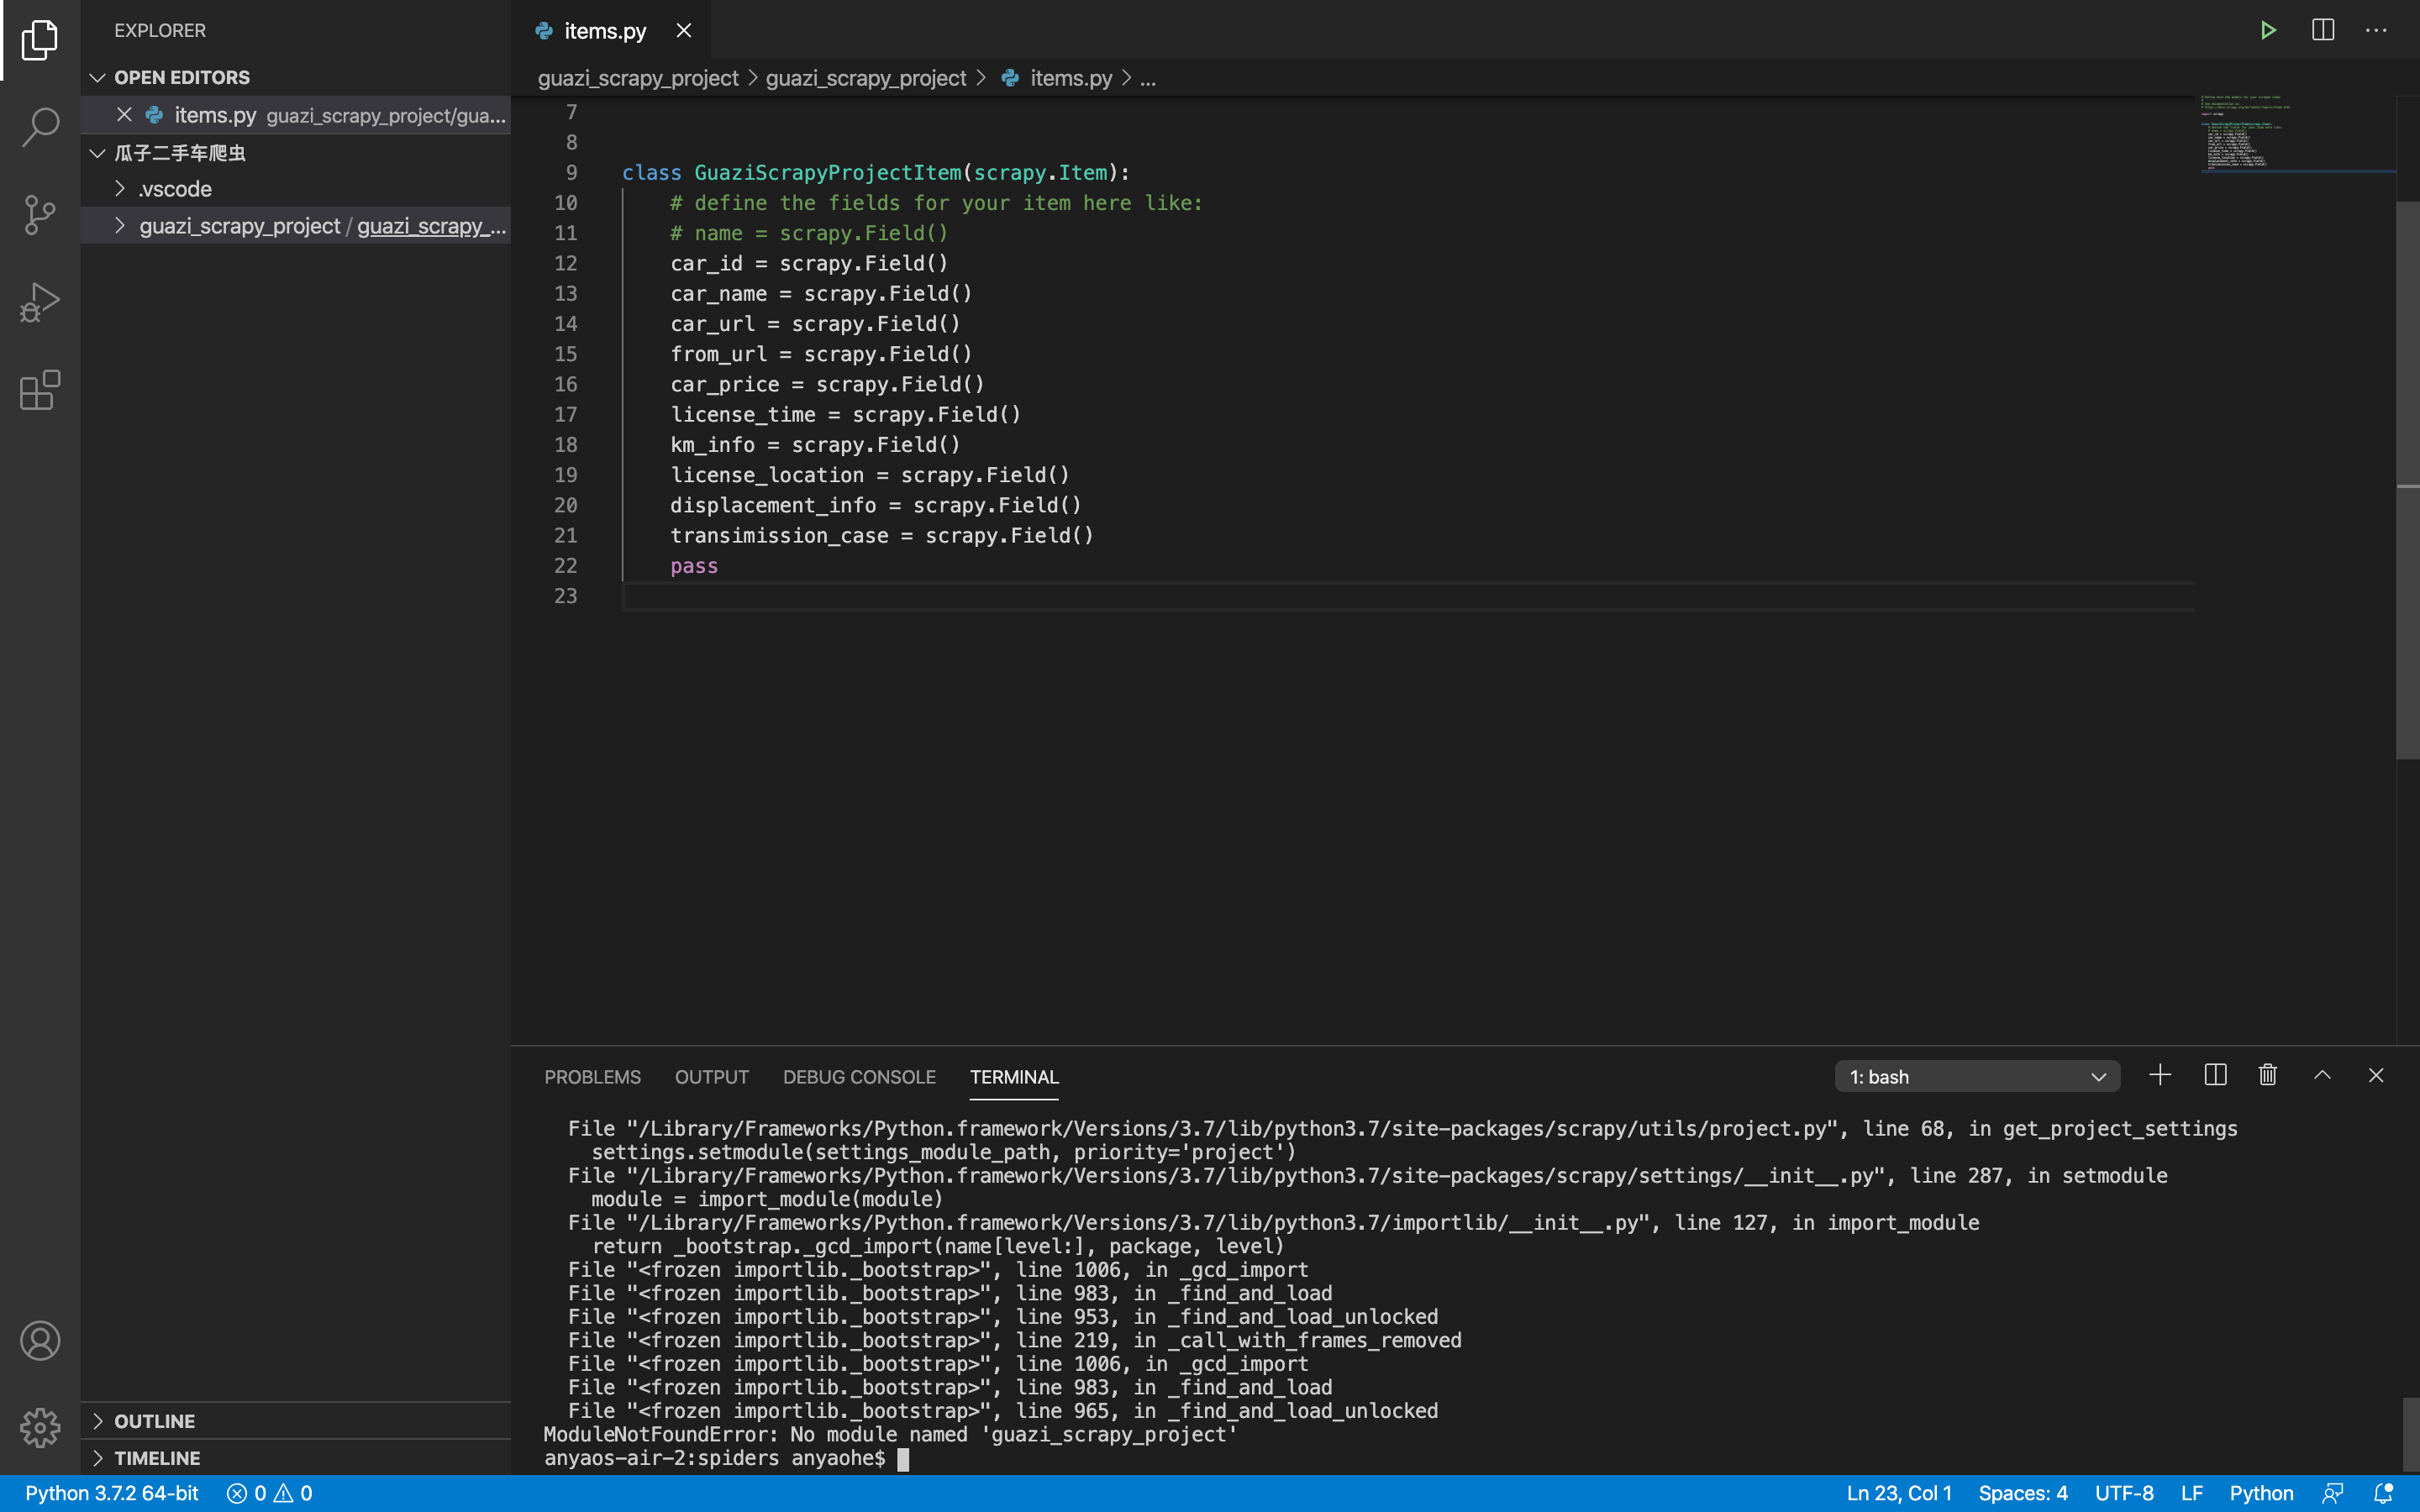Select items.py entry in Open Editors
The width and height of the screenshot is (2420, 1512).
point(296,115)
